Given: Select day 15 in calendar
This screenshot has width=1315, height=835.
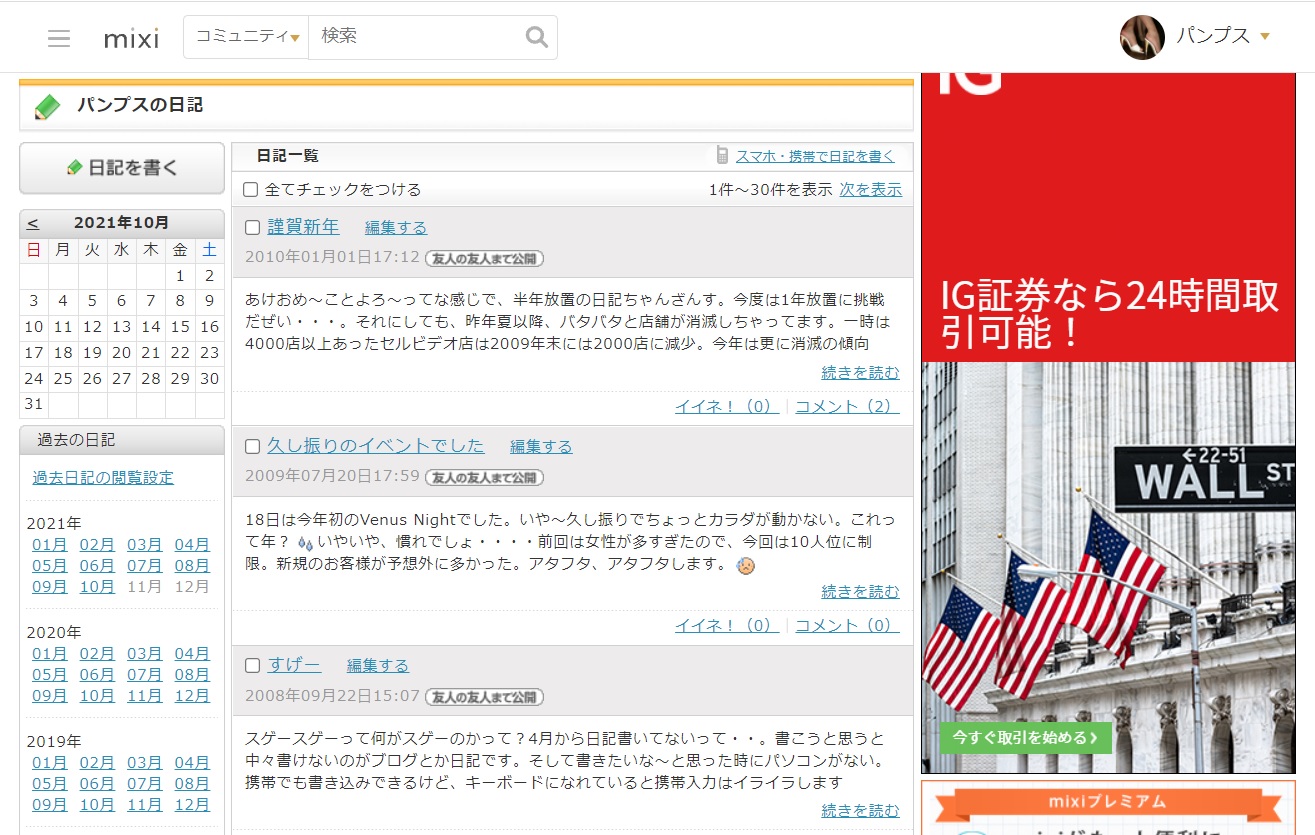Looking at the screenshot, I should click(180, 327).
